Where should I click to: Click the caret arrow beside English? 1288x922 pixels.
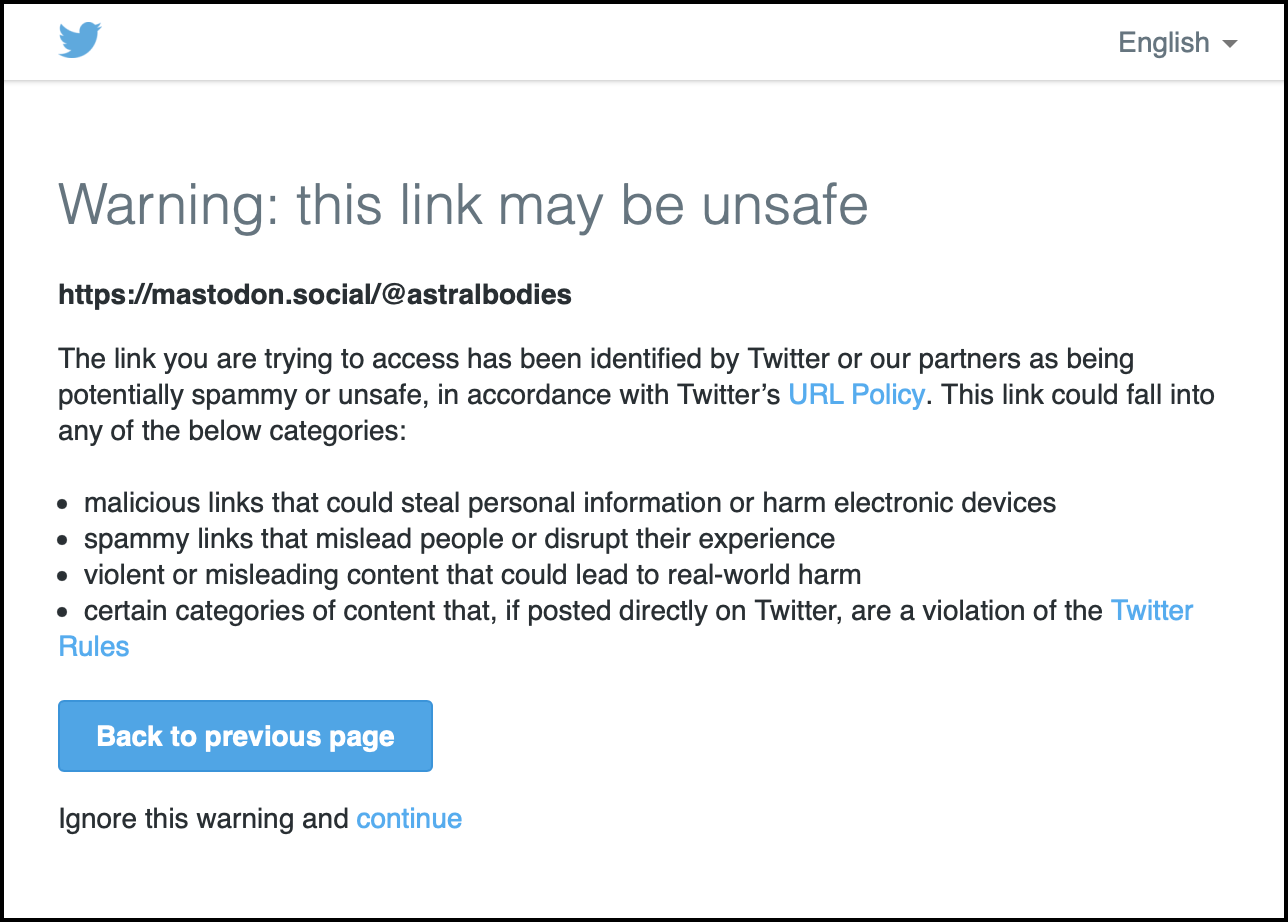(x=1230, y=44)
